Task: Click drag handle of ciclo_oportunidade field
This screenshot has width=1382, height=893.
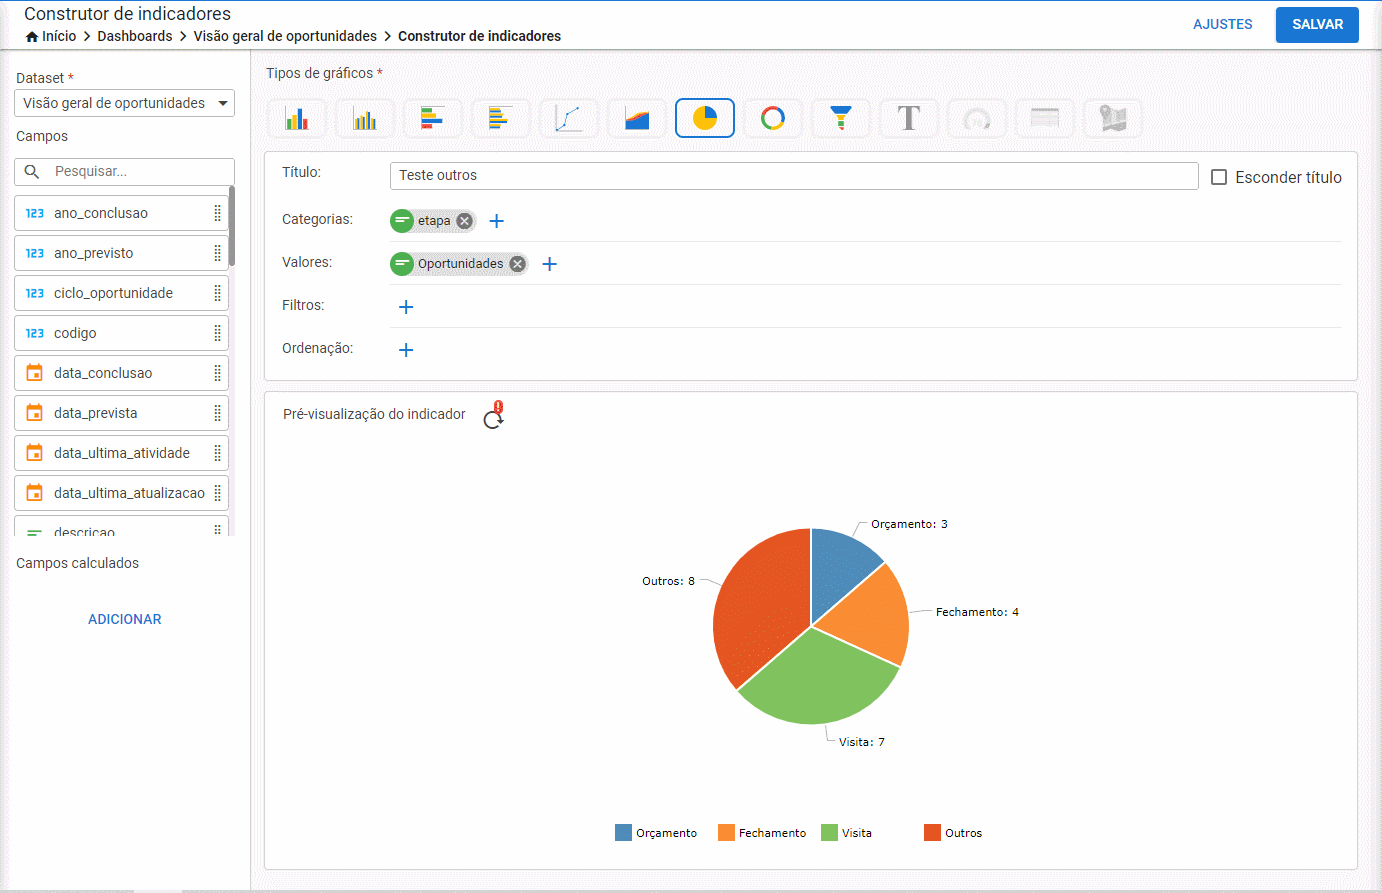Action: tap(217, 293)
